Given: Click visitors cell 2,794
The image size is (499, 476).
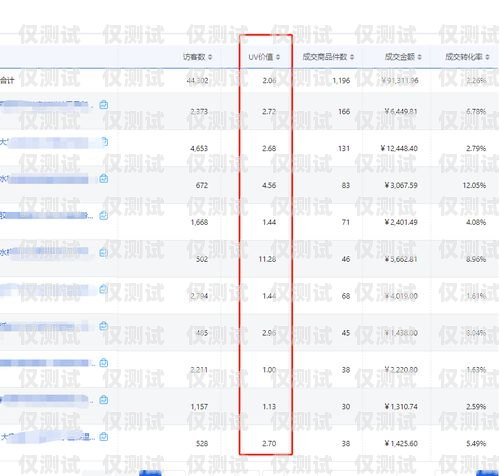Looking at the screenshot, I should pos(199,296).
